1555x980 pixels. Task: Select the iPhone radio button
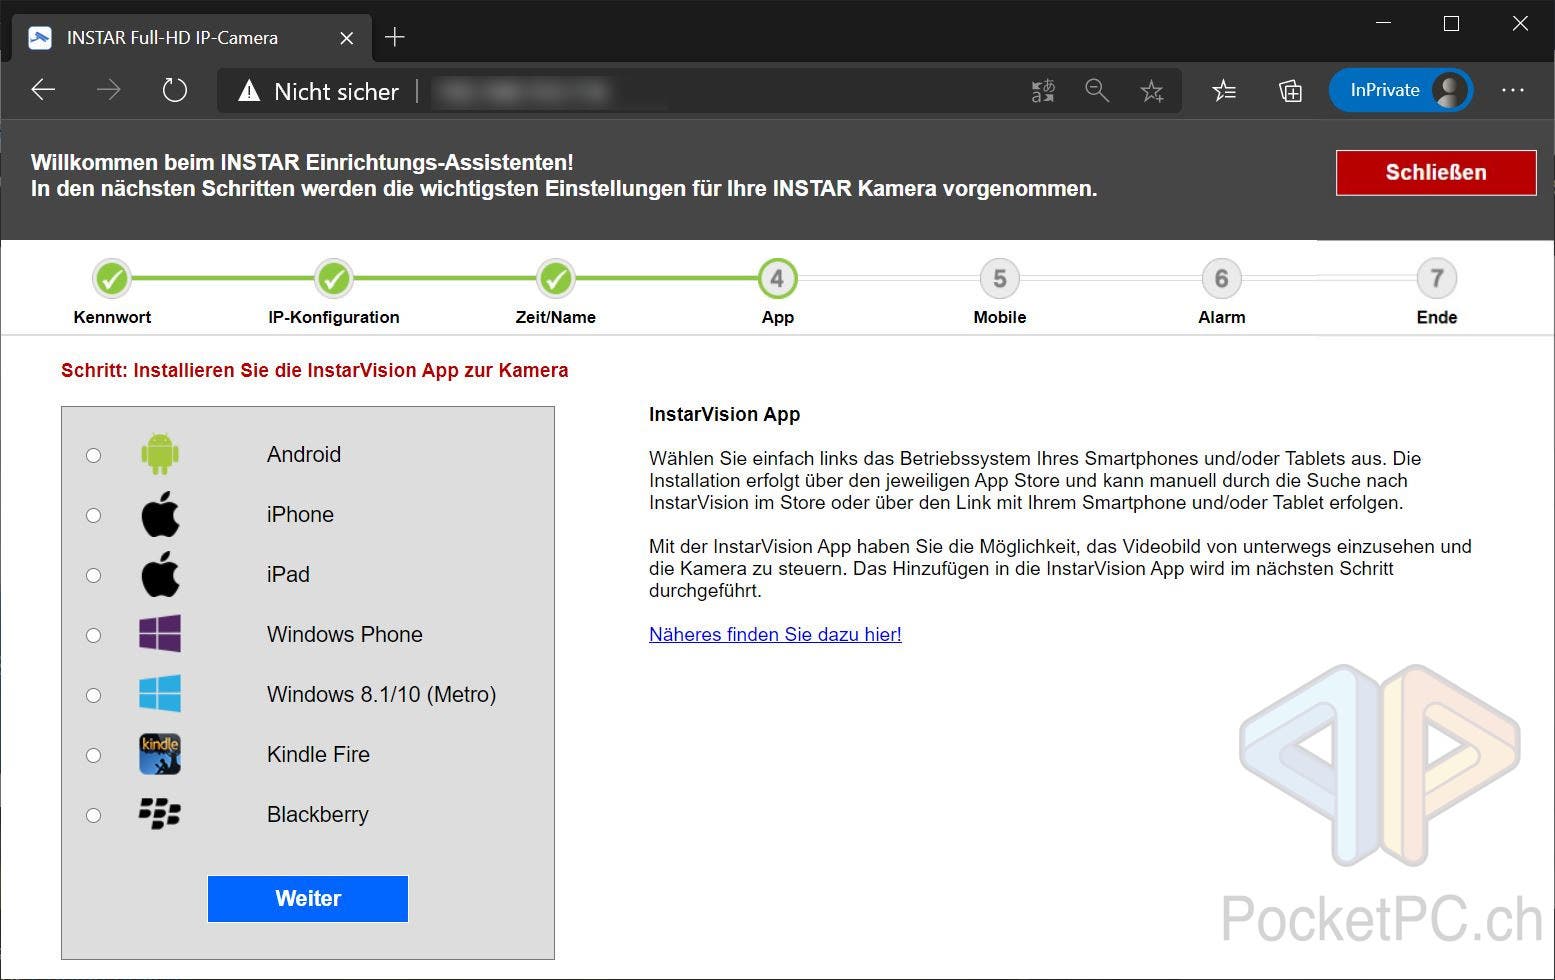(x=93, y=515)
